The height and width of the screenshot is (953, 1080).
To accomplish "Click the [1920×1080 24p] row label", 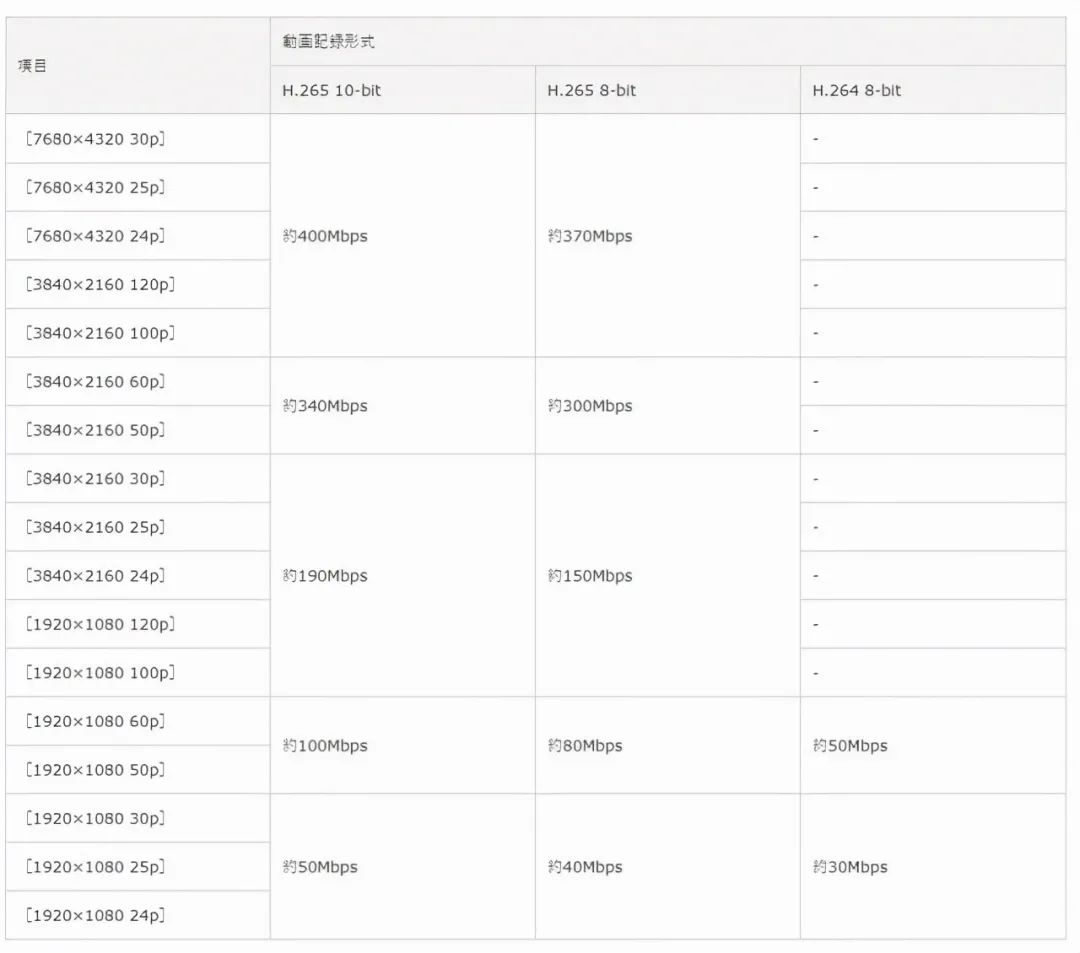I will 95,915.
